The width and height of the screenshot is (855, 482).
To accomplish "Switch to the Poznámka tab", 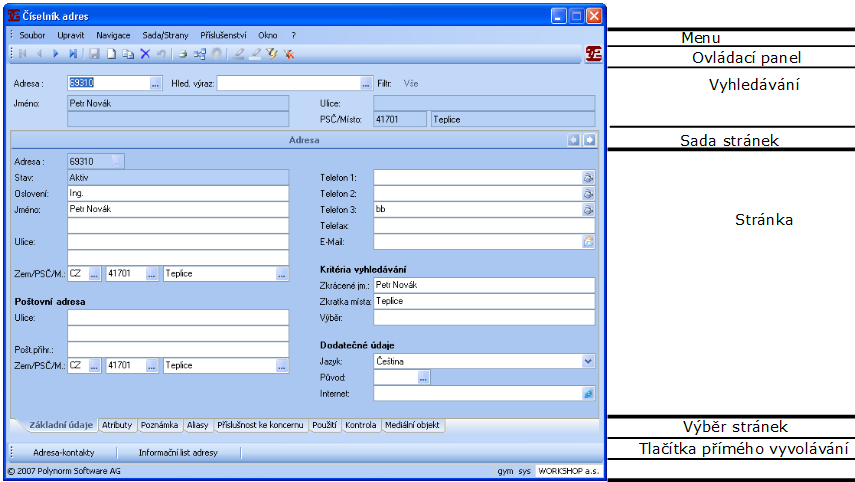I will point(159,425).
